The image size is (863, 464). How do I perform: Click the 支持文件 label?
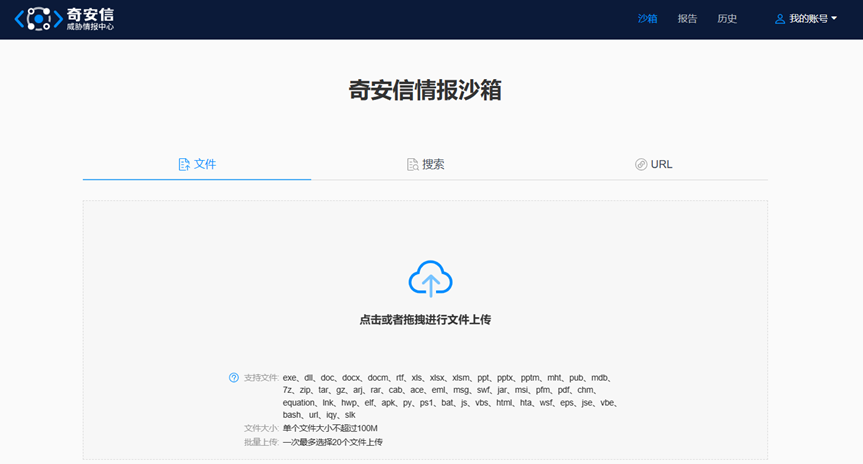pos(261,378)
